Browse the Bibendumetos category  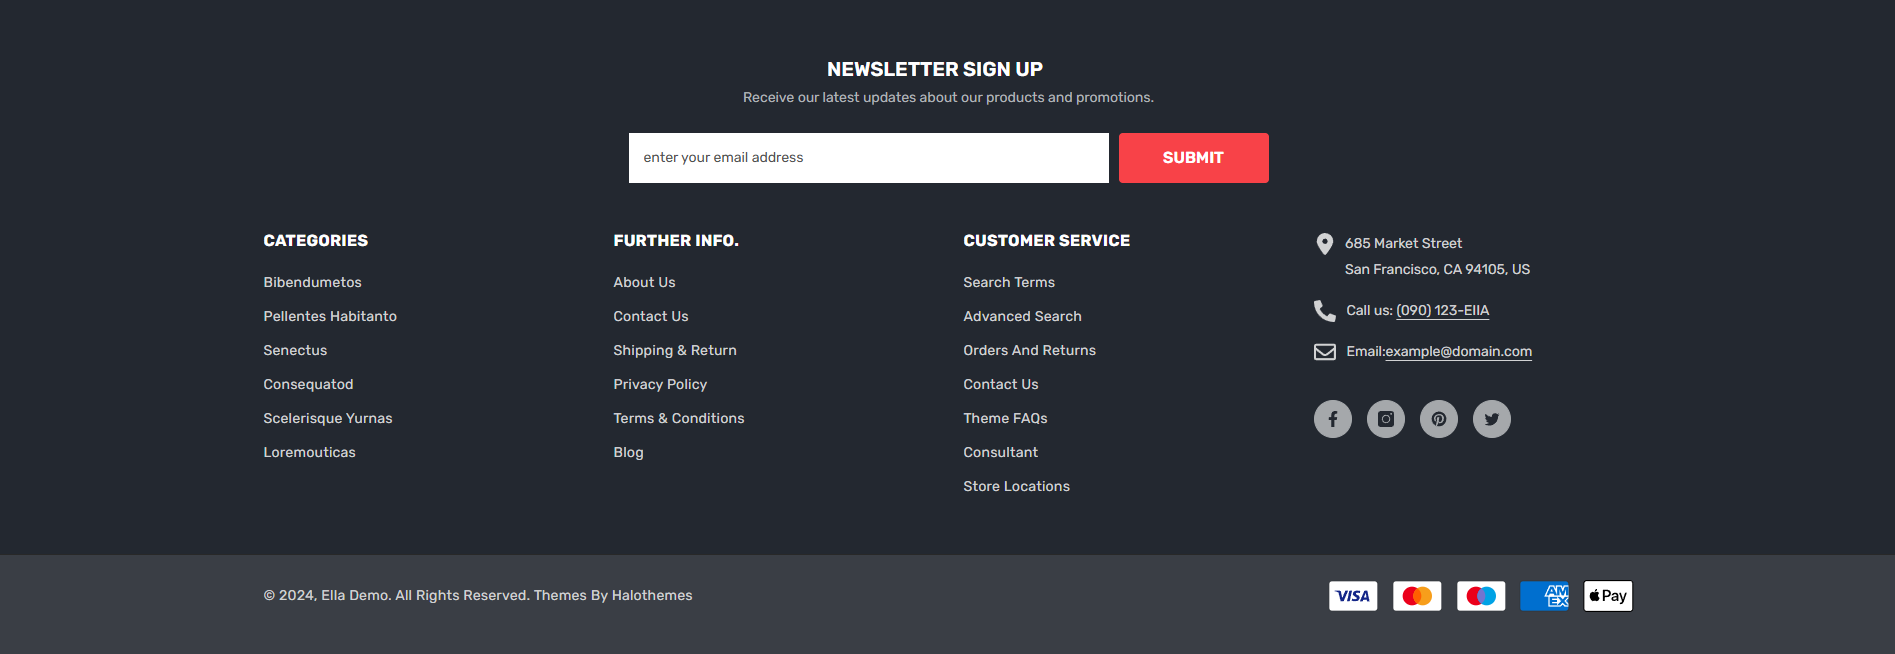[312, 283]
